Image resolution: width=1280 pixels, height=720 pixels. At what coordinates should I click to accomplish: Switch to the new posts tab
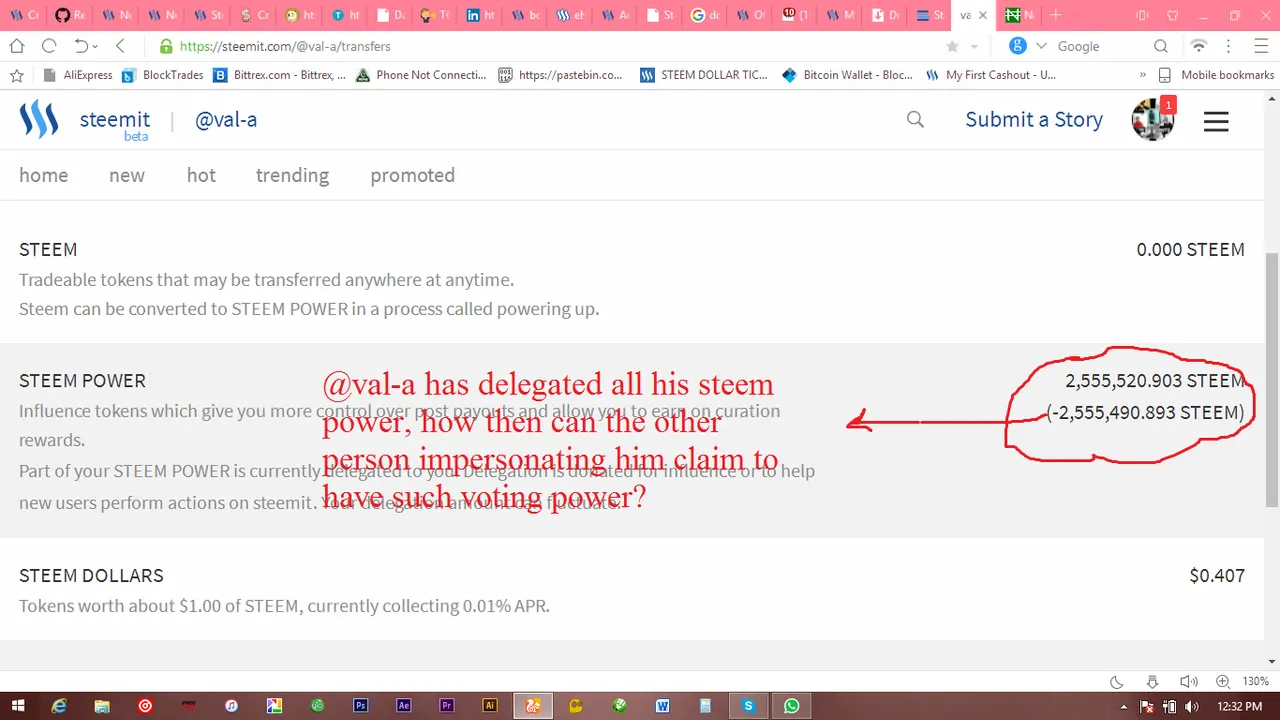click(x=127, y=175)
